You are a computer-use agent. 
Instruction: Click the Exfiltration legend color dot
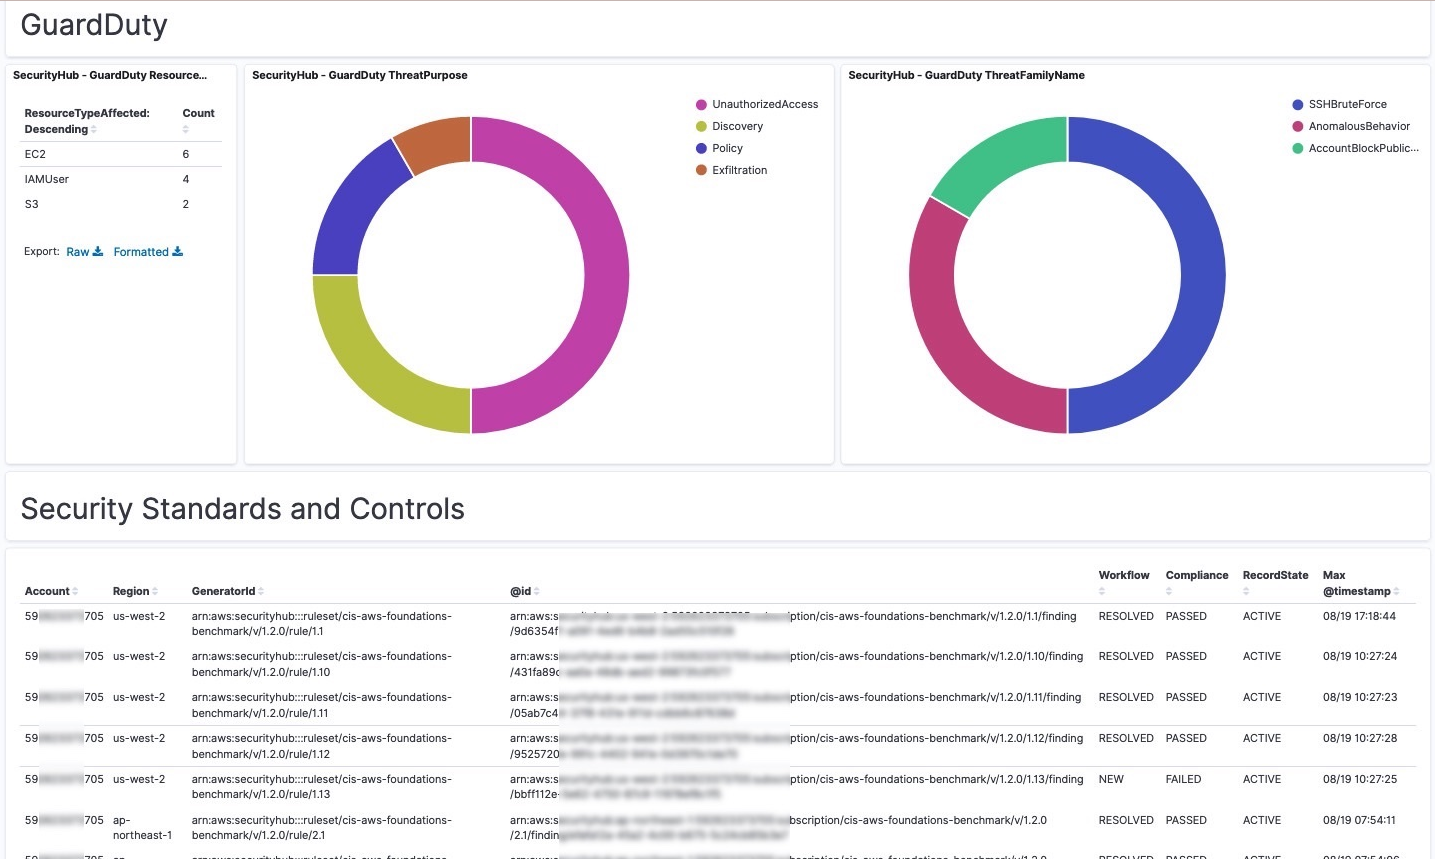701,170
